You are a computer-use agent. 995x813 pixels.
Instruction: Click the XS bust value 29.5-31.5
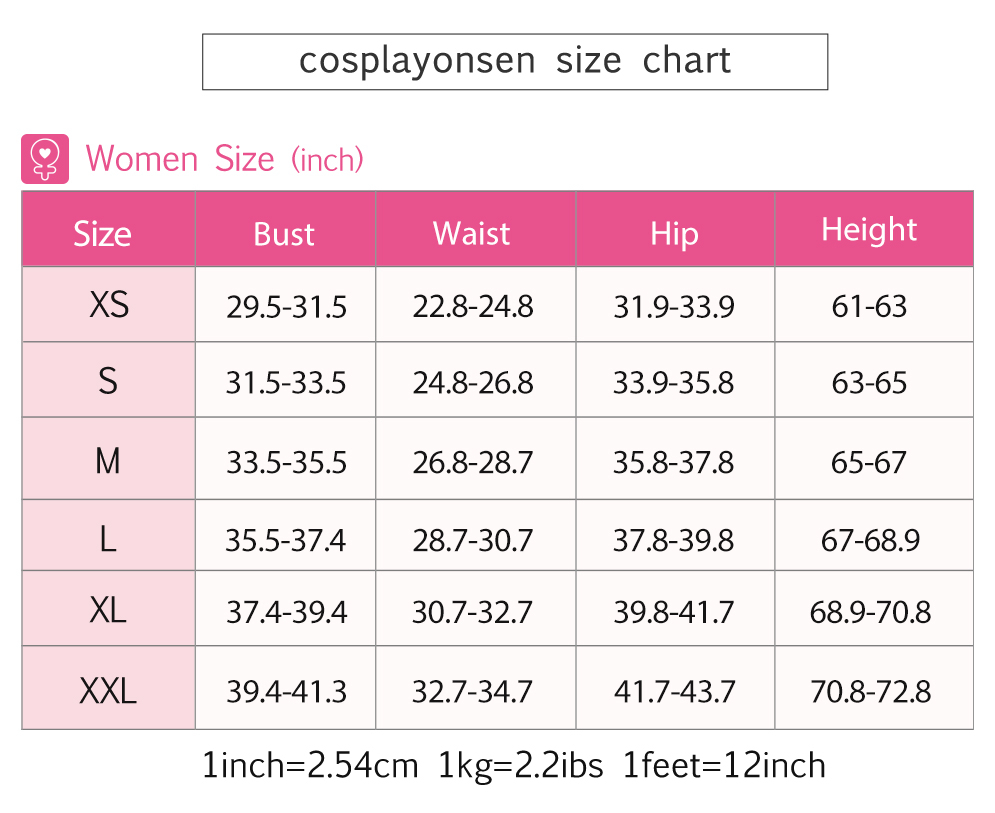tap(286, 308)
